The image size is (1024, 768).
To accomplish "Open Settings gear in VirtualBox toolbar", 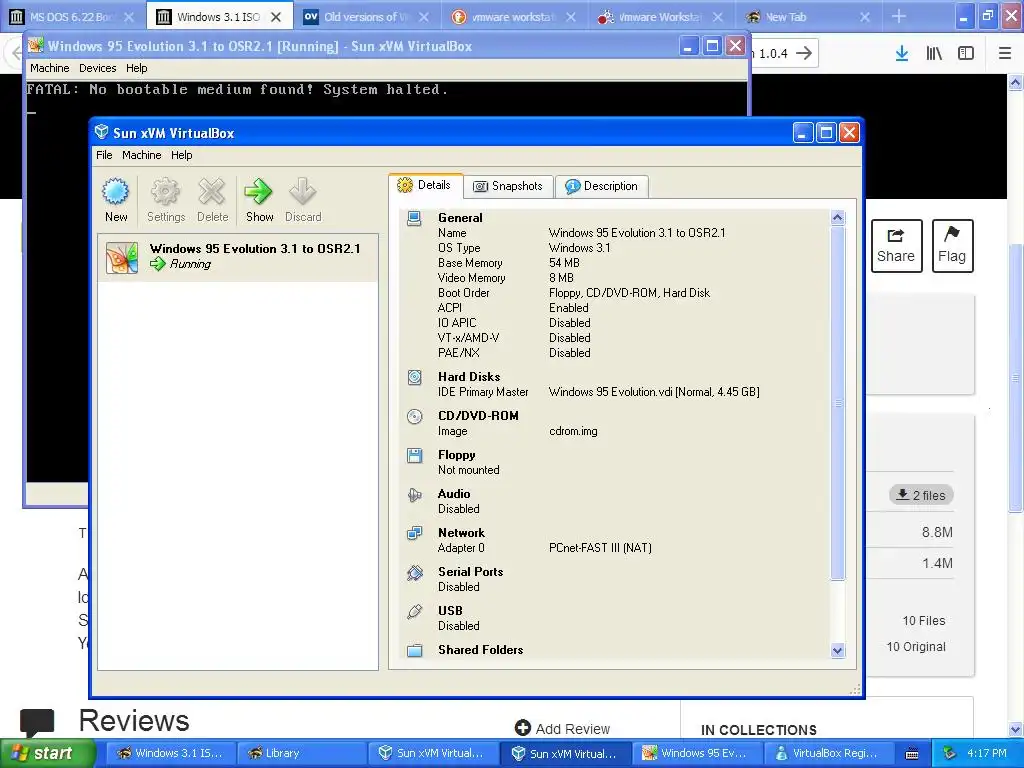I will pos(165,191).
